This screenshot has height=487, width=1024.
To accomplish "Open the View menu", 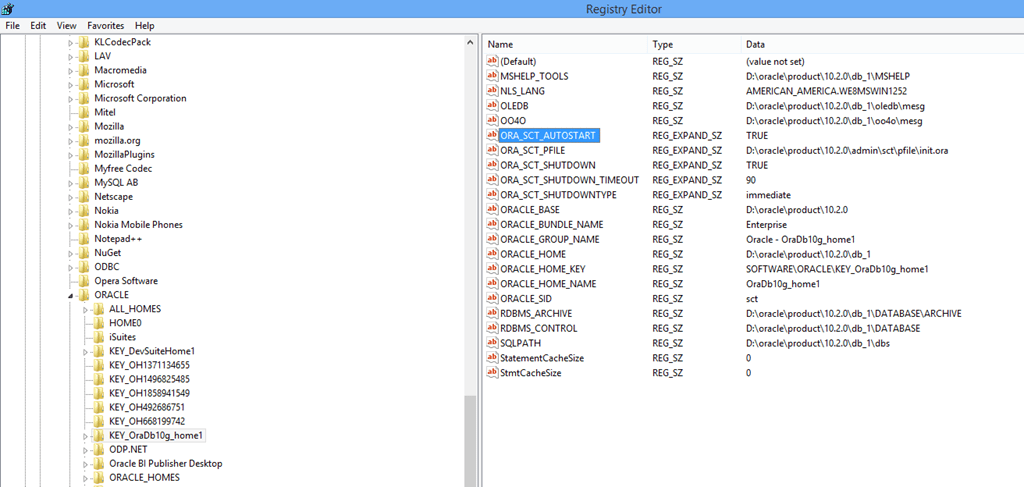I will [x=67, y=25].
